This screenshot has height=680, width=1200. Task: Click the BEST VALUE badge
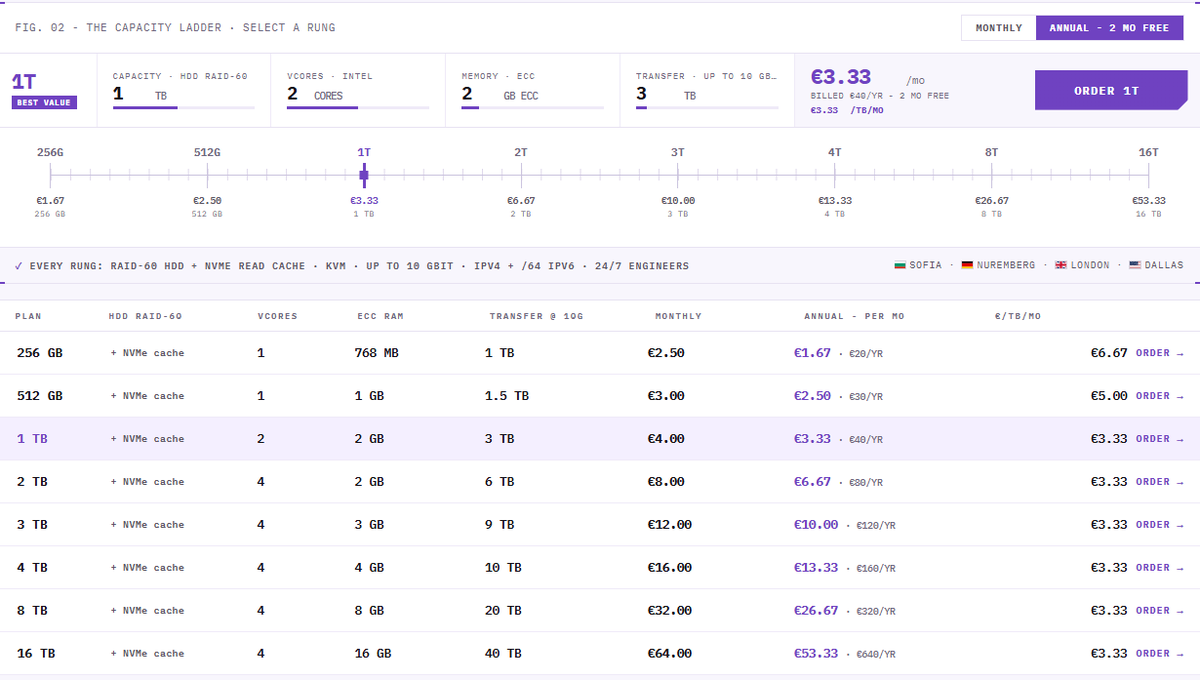(42, 102)
